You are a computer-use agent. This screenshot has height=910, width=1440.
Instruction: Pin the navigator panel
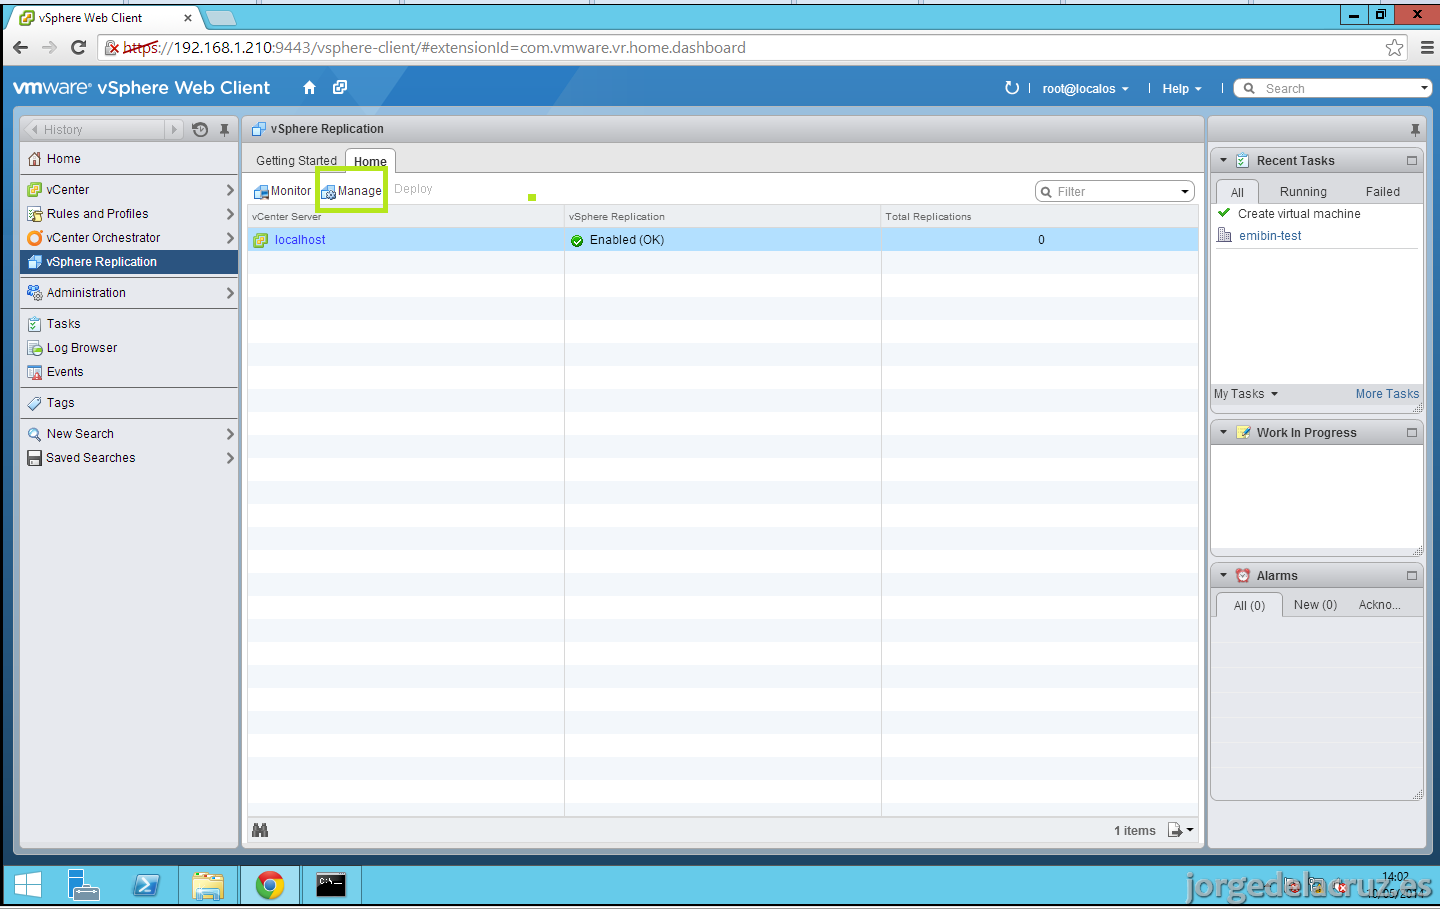tap(225, 129)
